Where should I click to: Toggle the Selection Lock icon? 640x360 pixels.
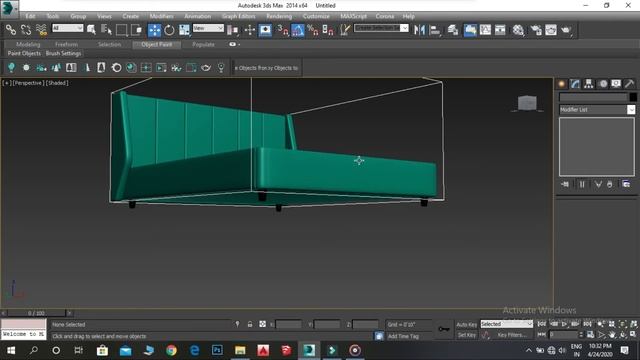[250, 324]
